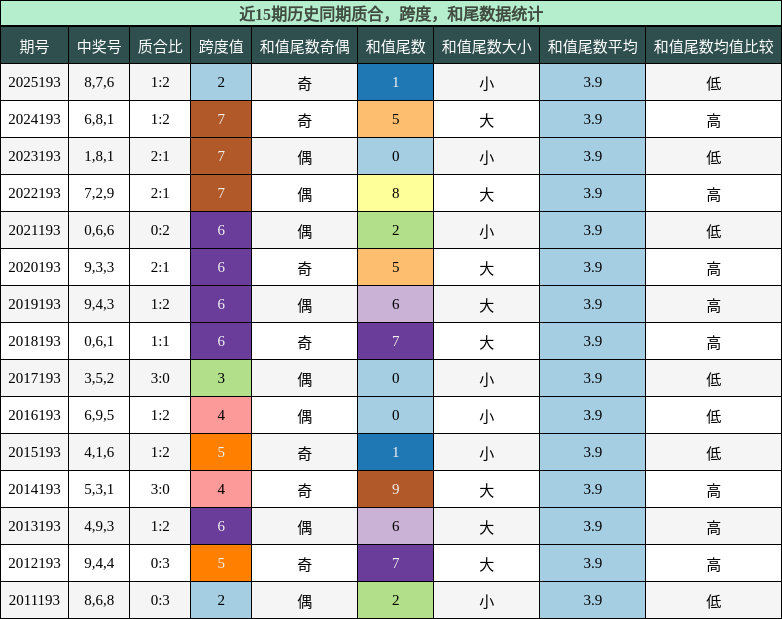The width and height of the screenshot is (782, 619).
Task: Select the 中奖号 column header
Action: tap(99, 46)
